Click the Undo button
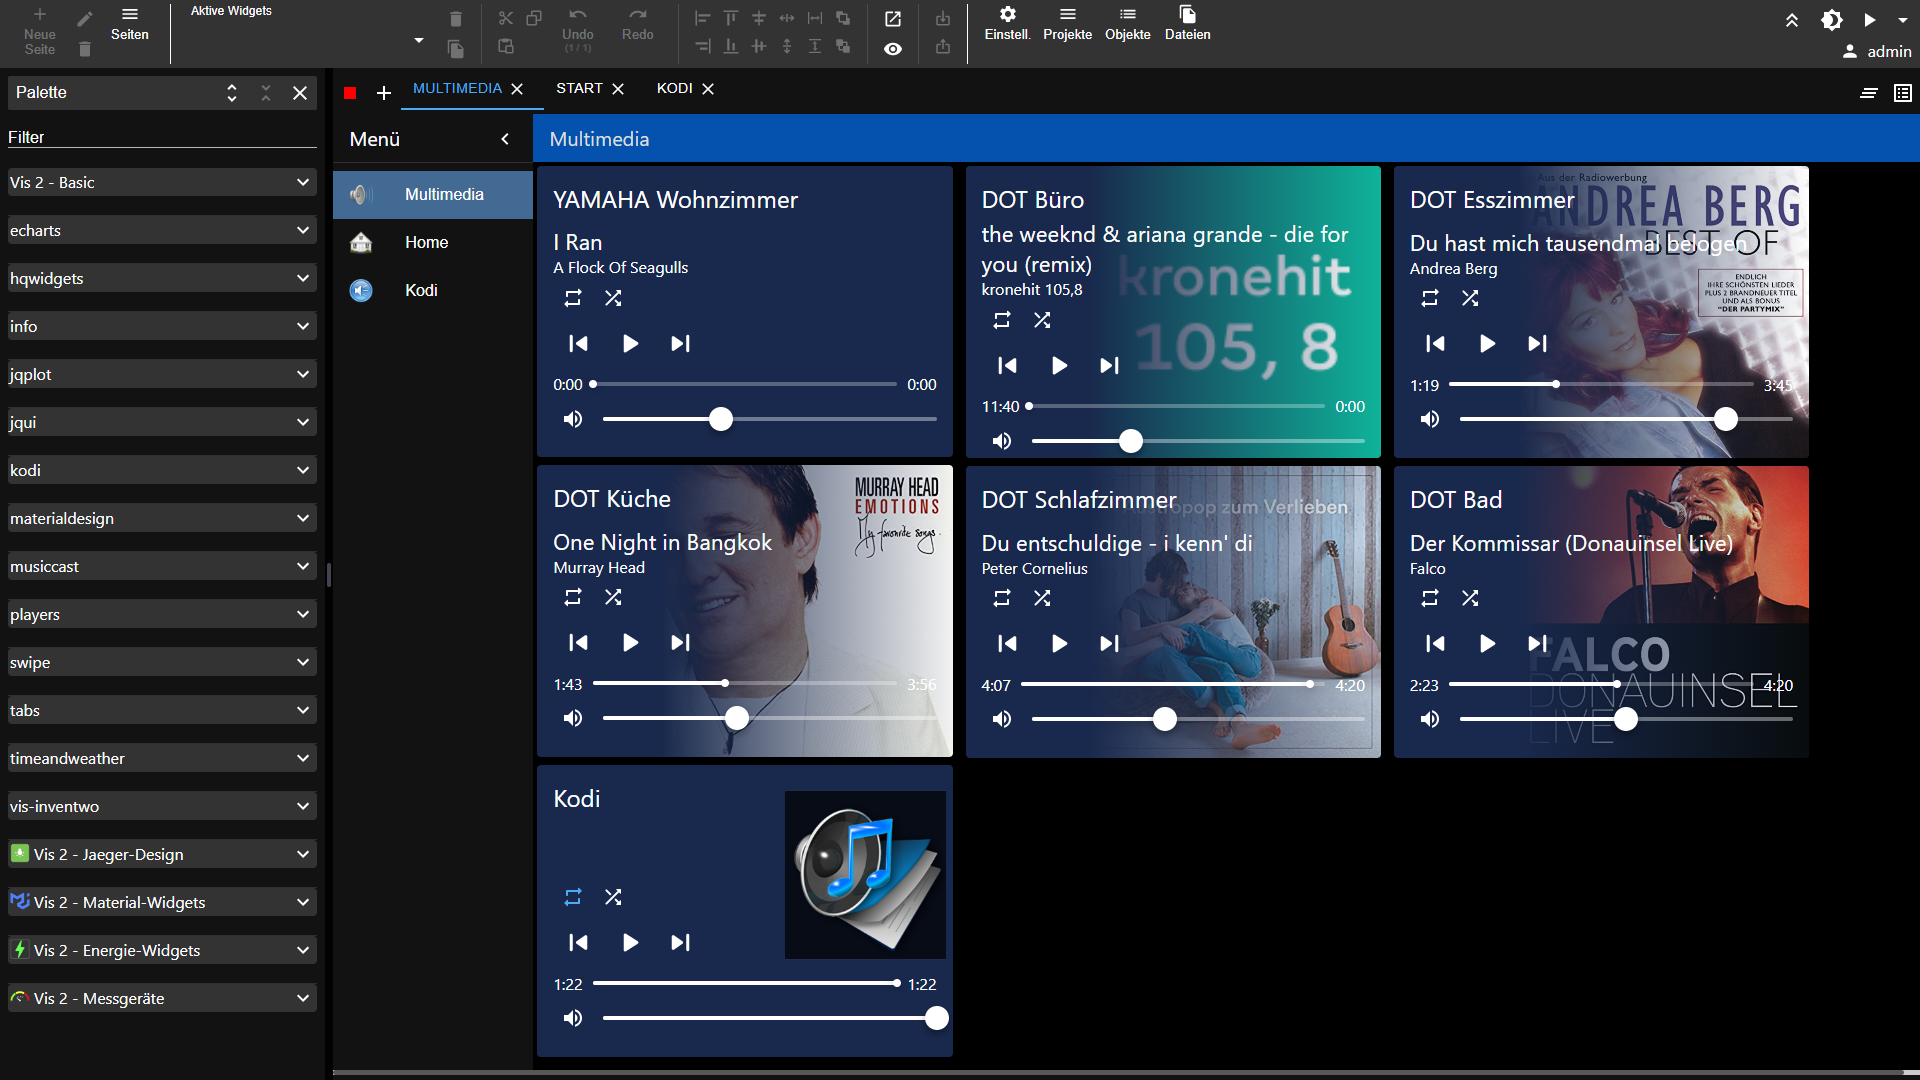Viewport: 1920px width, 1080px height. coord(577,29)
